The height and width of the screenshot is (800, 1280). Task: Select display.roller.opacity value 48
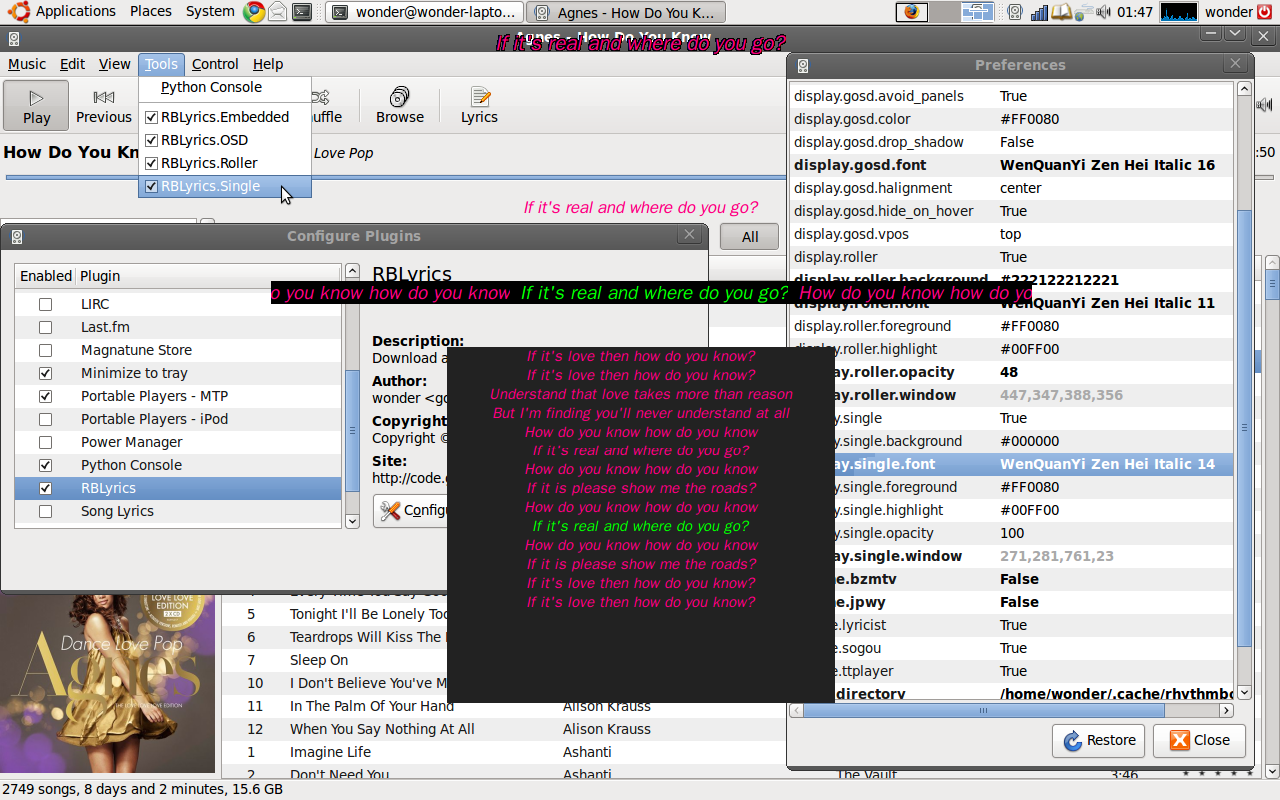coord(1009,372)
